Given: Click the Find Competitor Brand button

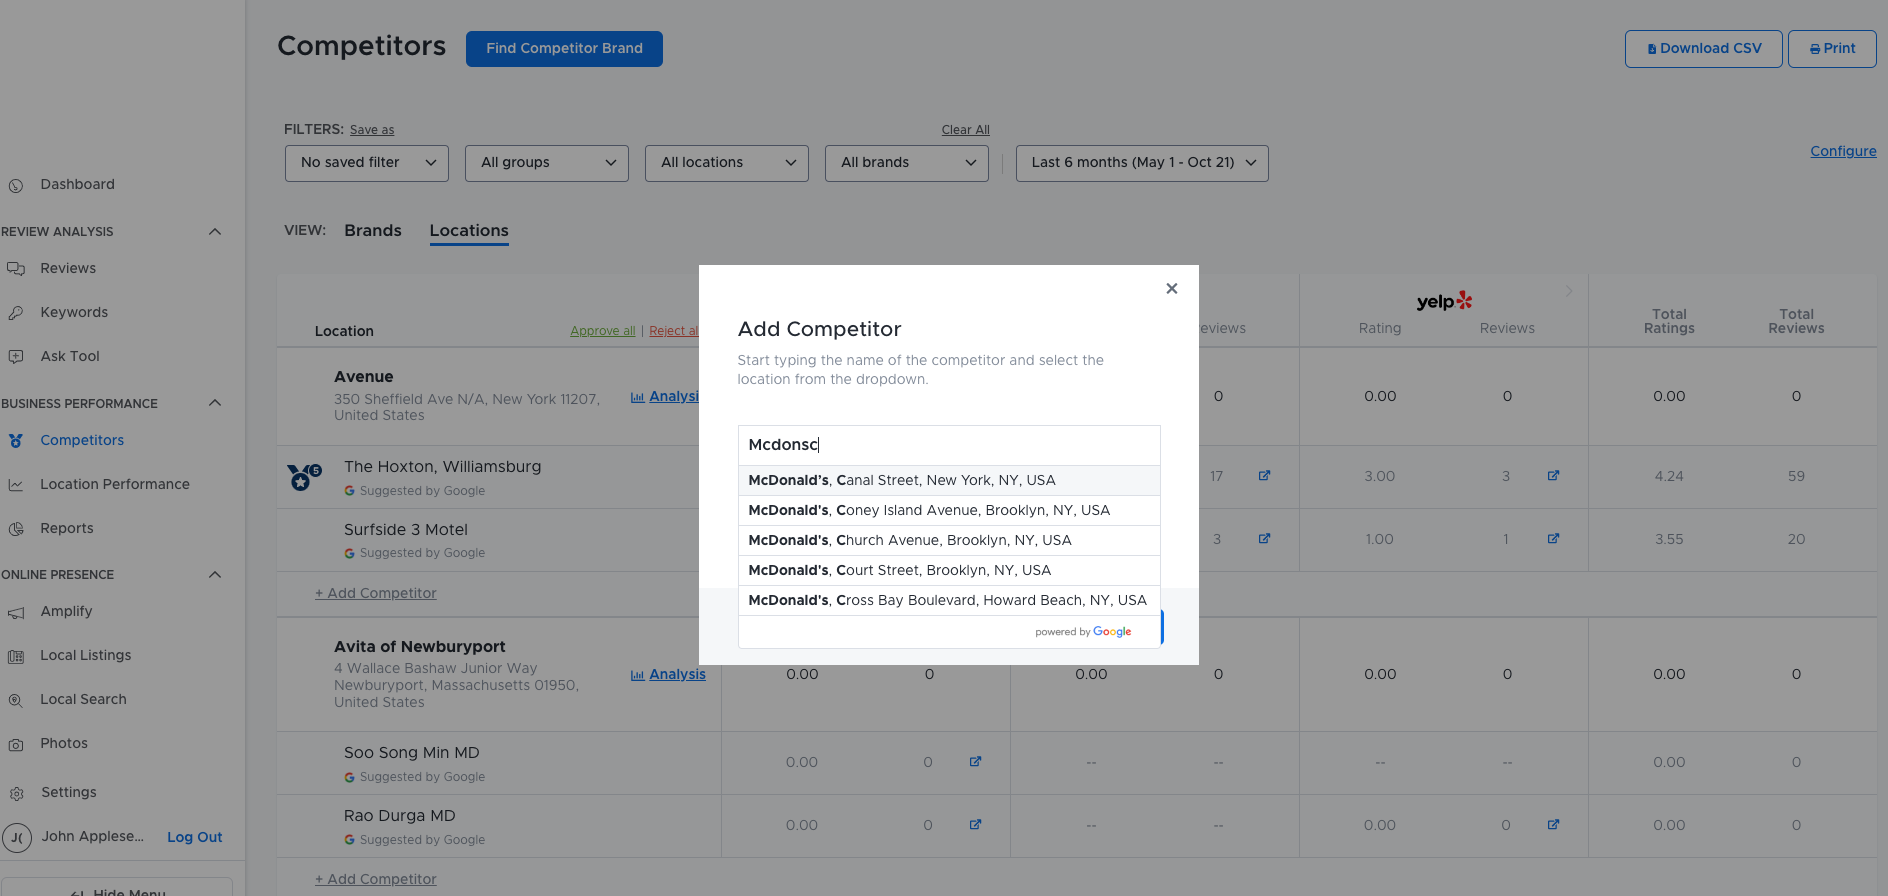Looking at the screenshot, I should click(x=564, y=49).
